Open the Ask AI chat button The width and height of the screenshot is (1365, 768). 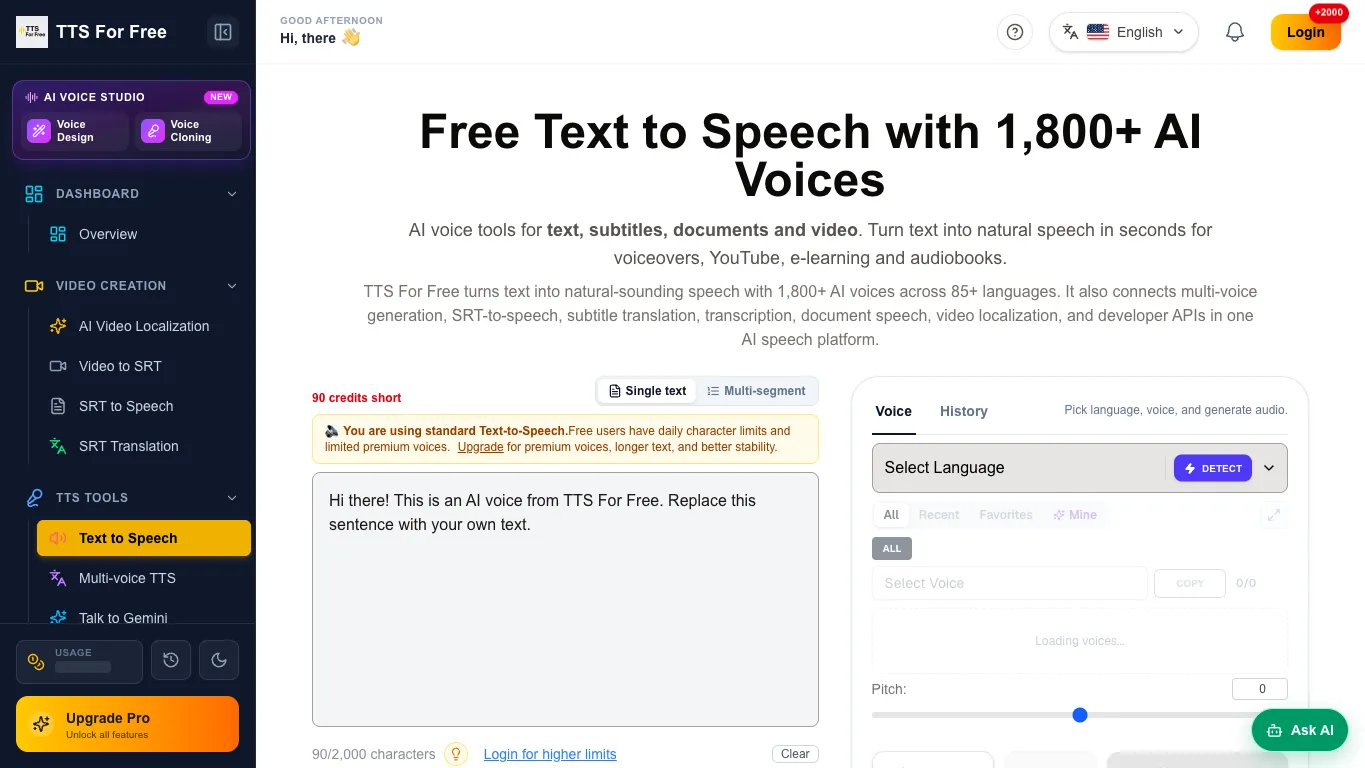(x=1300, y=730)
